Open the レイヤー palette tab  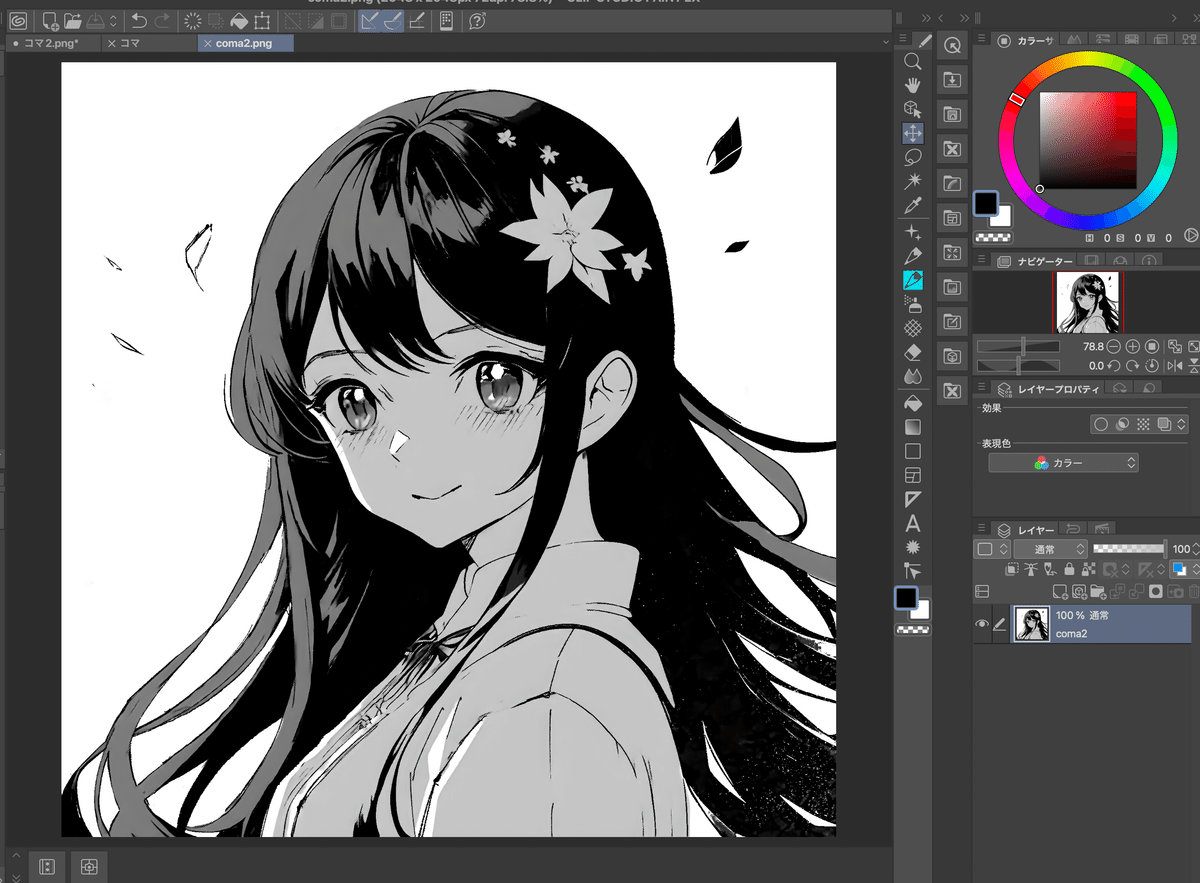pos(1026,528)
